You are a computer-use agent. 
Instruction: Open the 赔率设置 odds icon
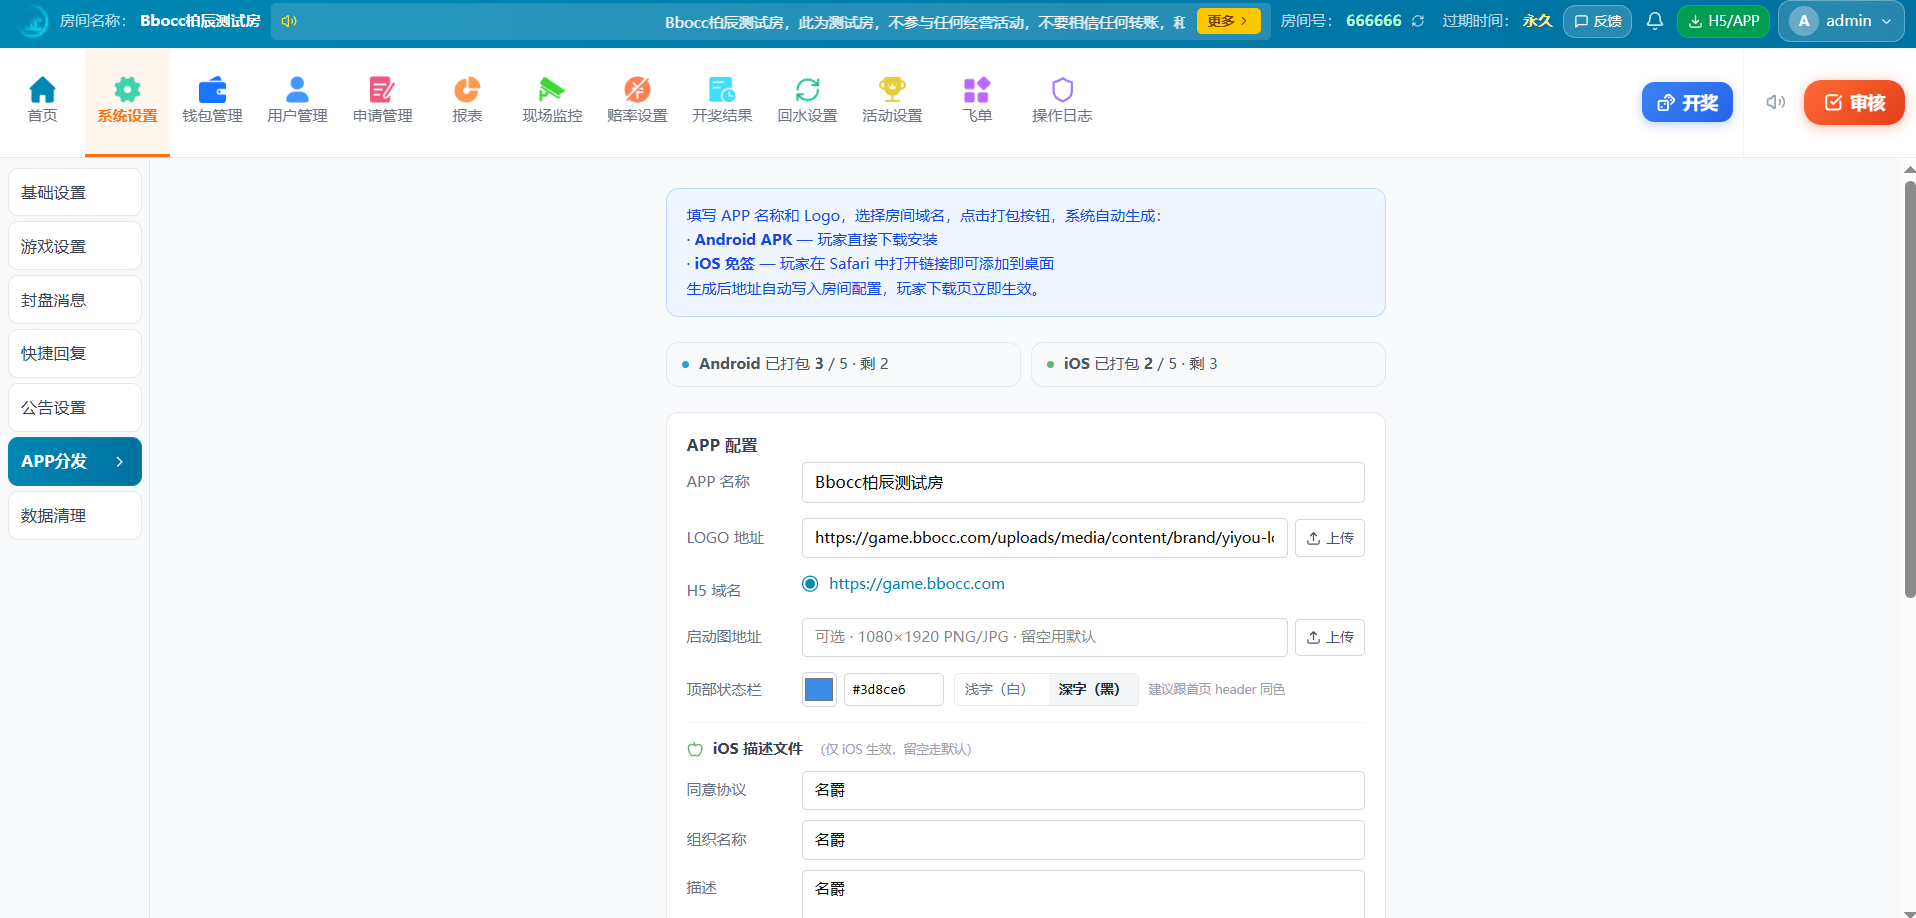(x=637, y=90)
